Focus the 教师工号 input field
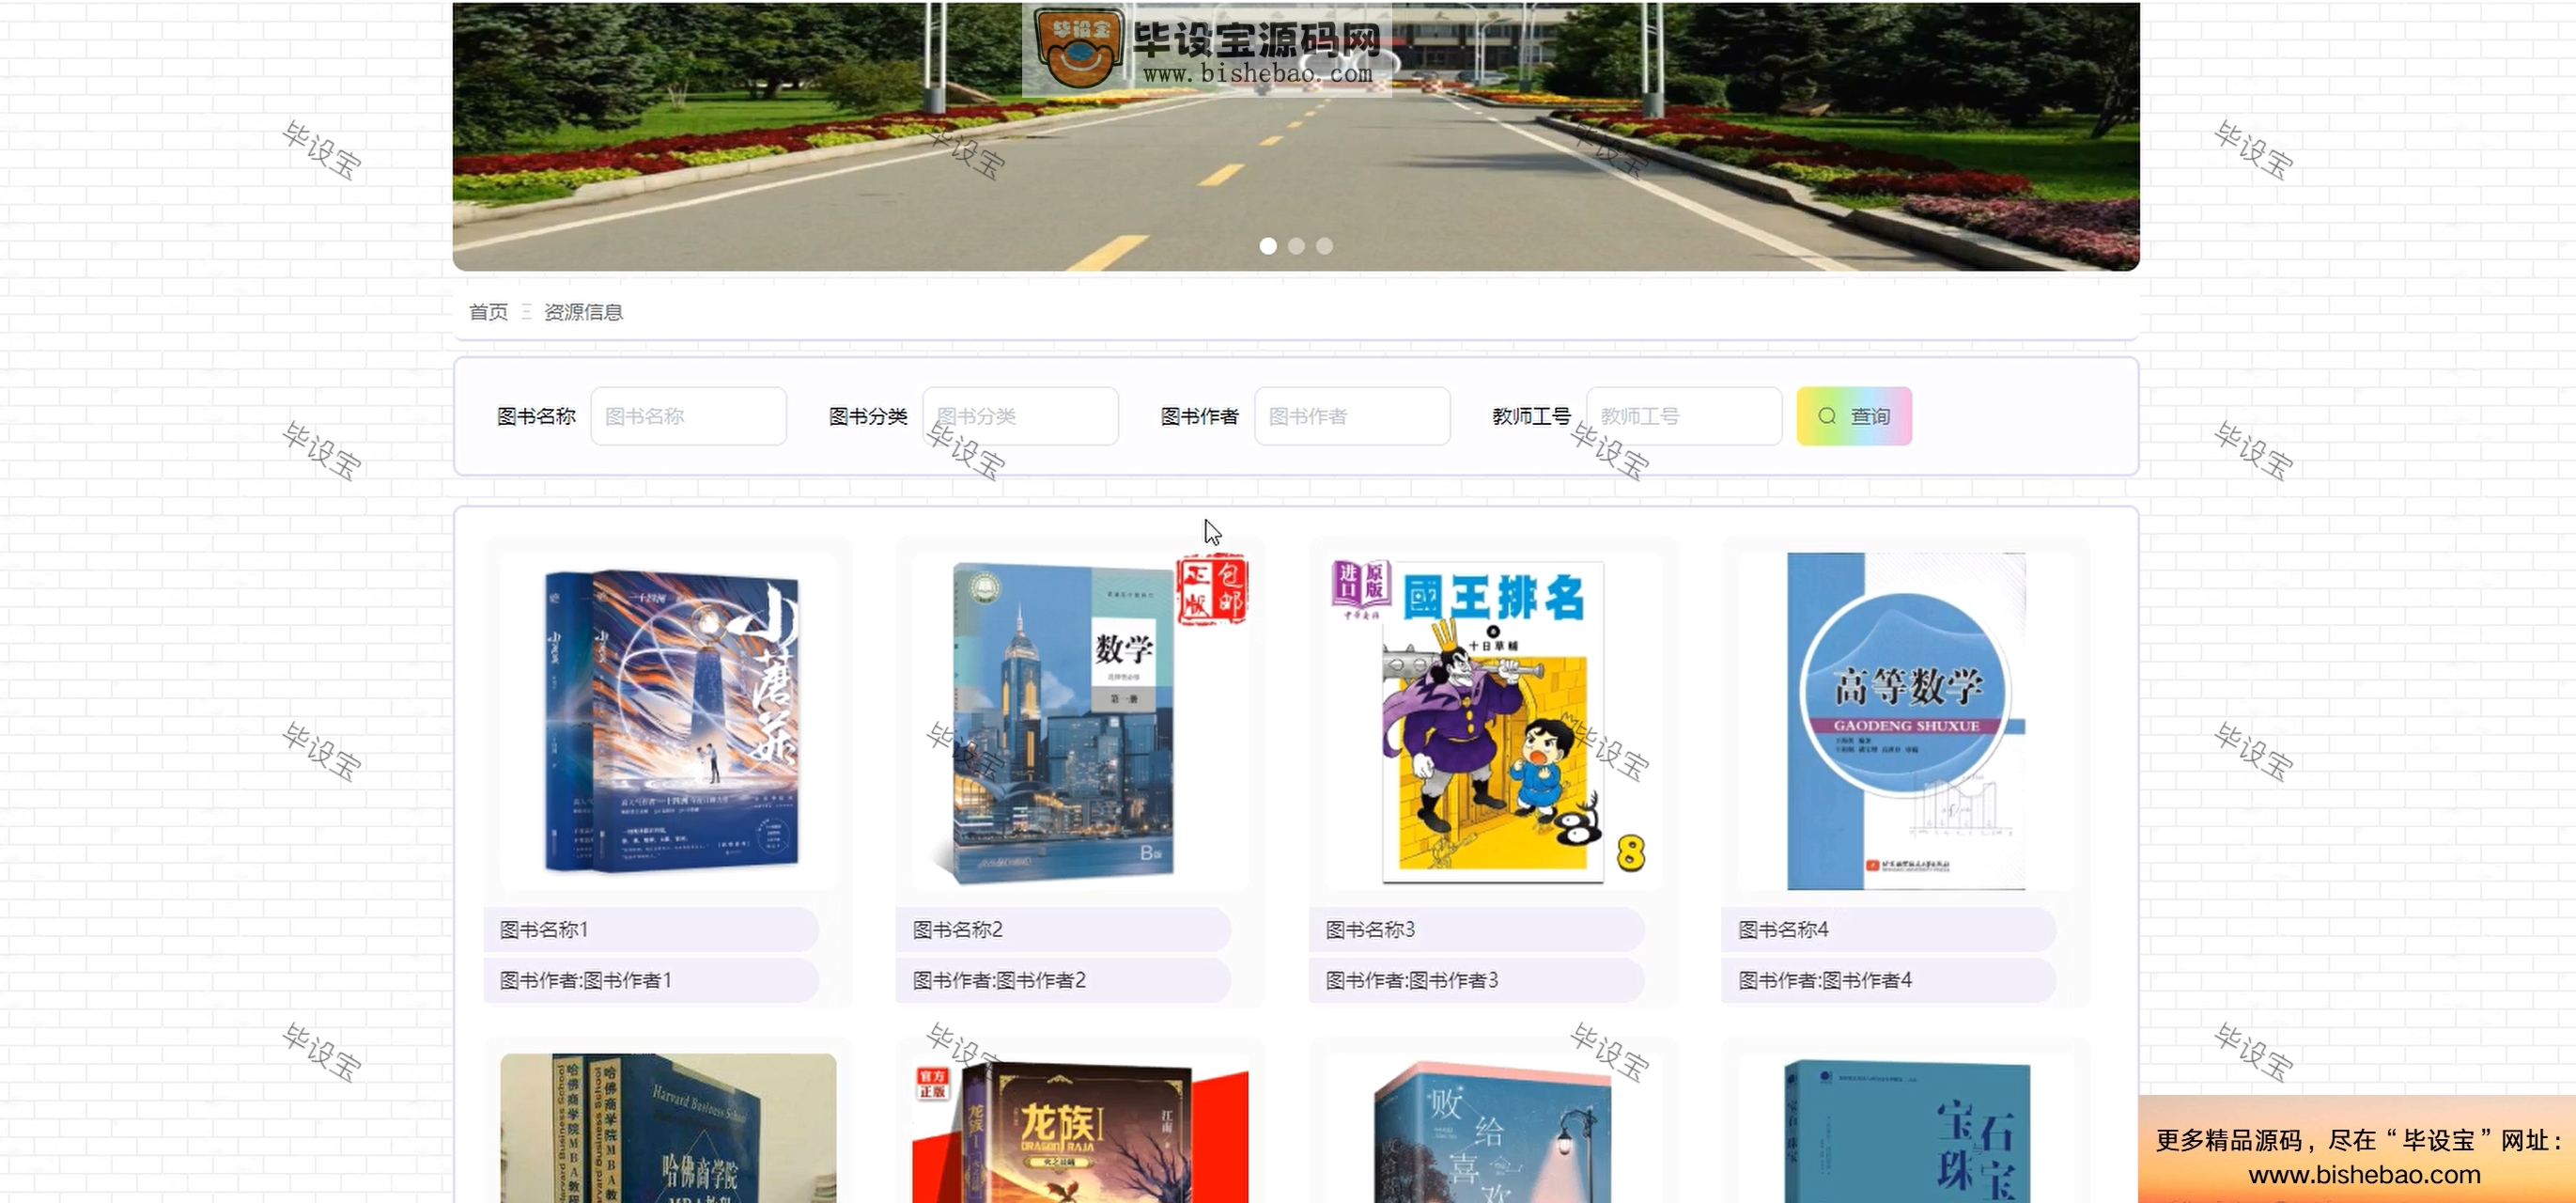The image size is (2576, 1203). [x=1684, y=416]
